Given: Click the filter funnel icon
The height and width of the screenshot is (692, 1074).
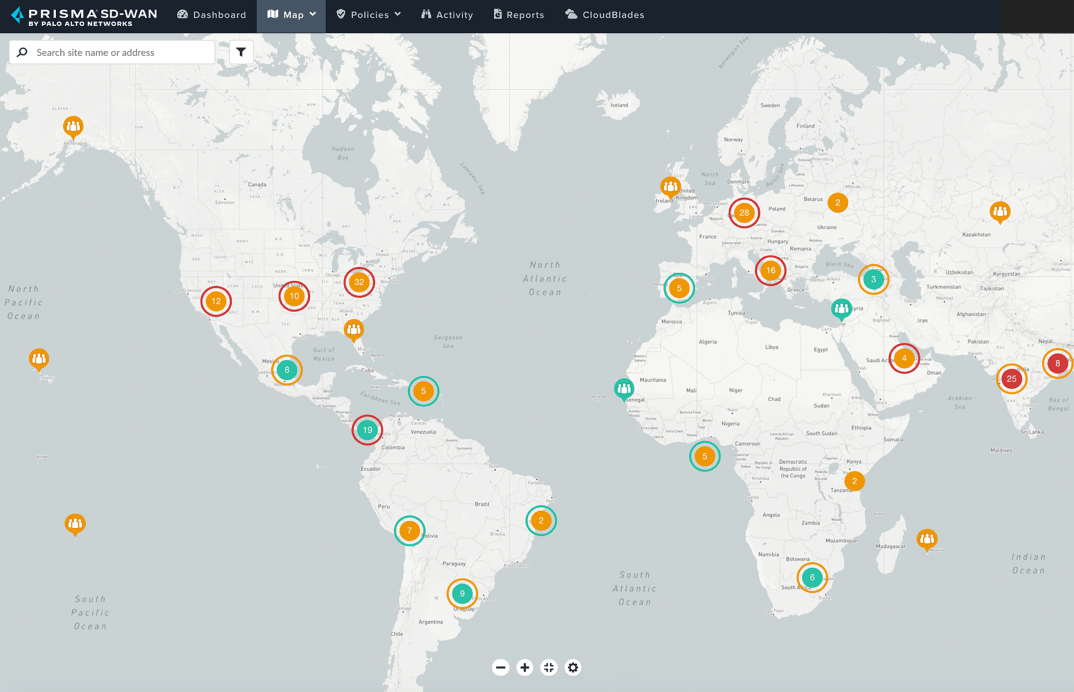Looking at the screenshot, I should 241,52.
